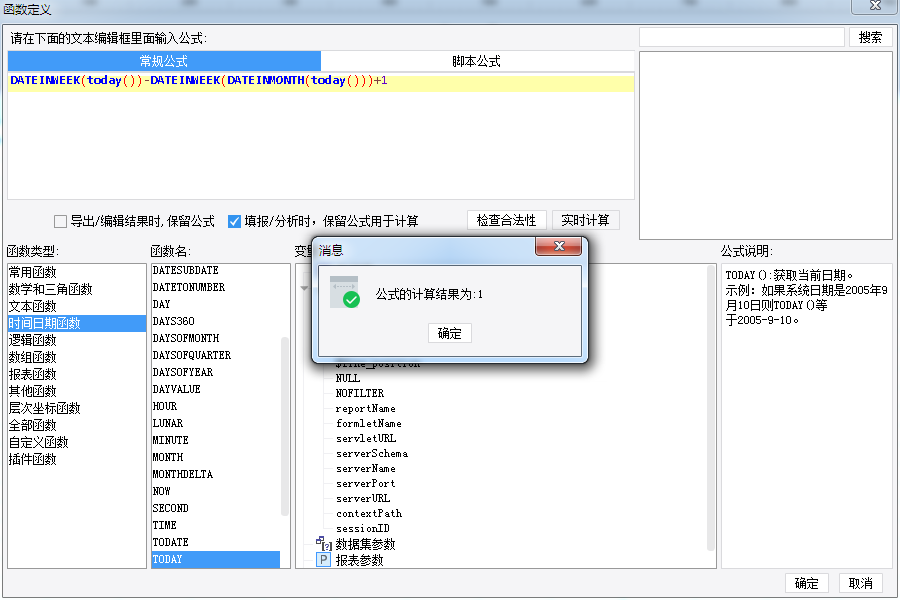Viewport: 900px width, 600px height.
Task: Select DAY function name
Action: coord(216,304)
